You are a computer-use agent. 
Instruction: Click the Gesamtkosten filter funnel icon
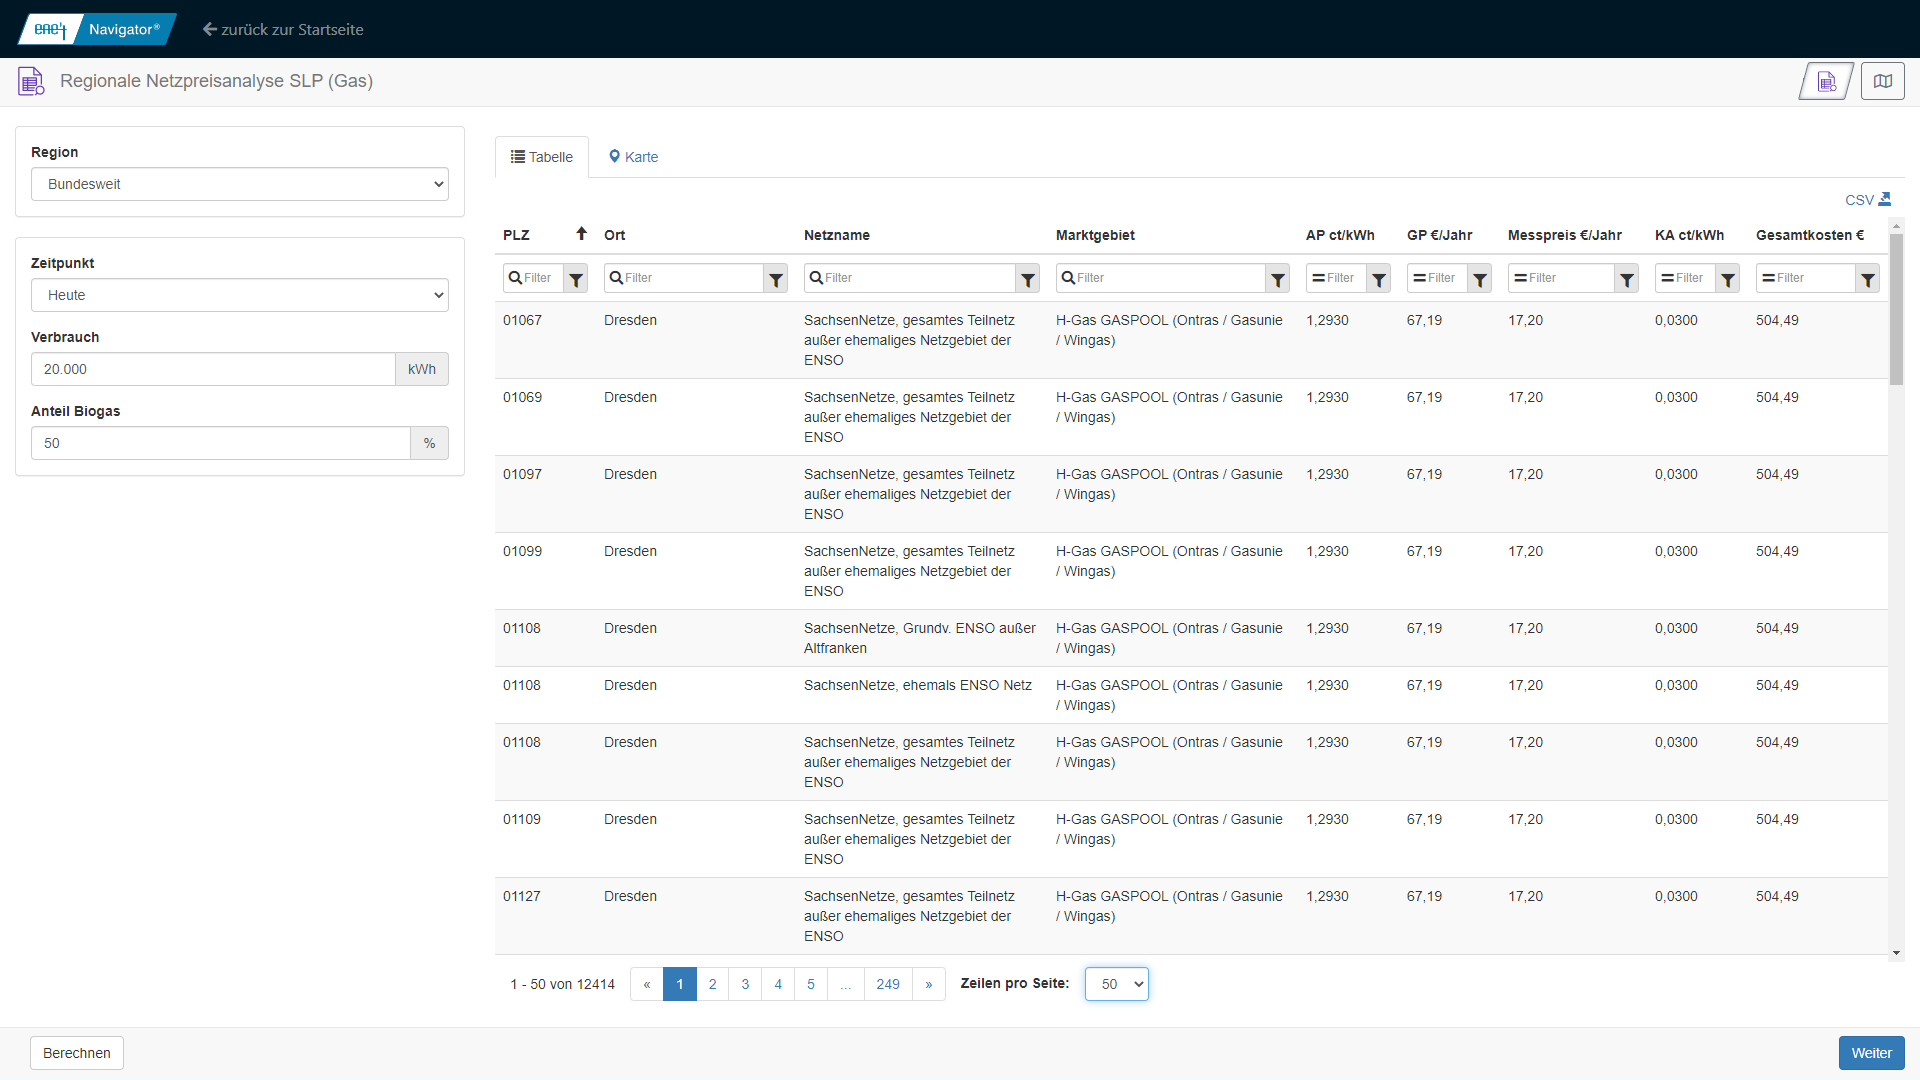tap(1867, 279)
